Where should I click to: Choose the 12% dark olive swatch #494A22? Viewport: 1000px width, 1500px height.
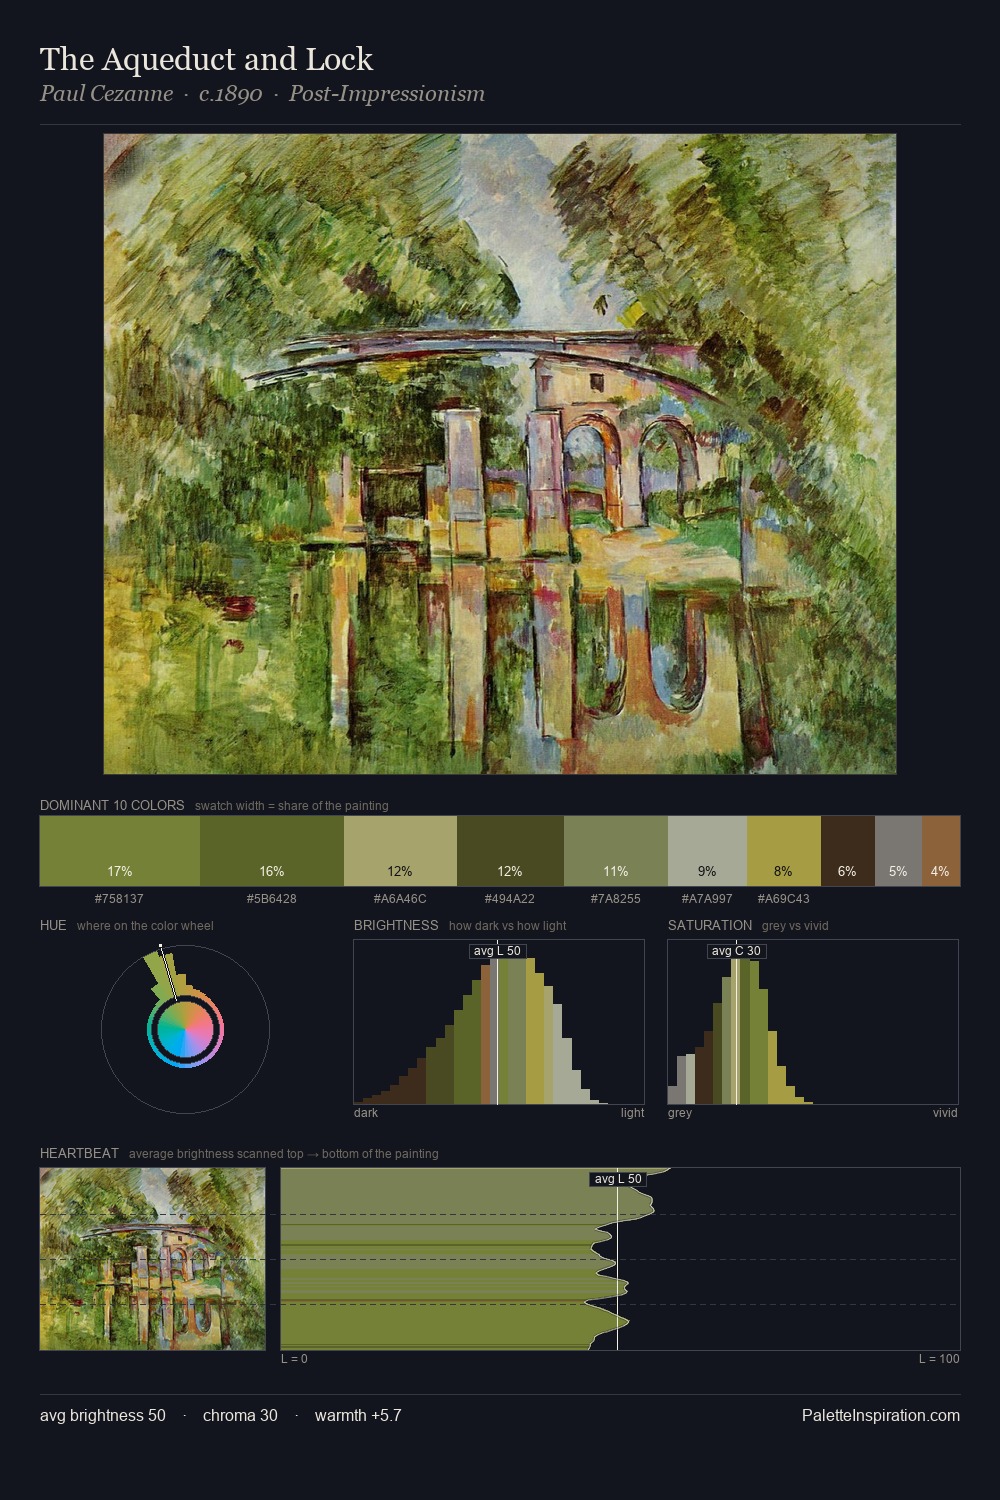click(510, 851)
